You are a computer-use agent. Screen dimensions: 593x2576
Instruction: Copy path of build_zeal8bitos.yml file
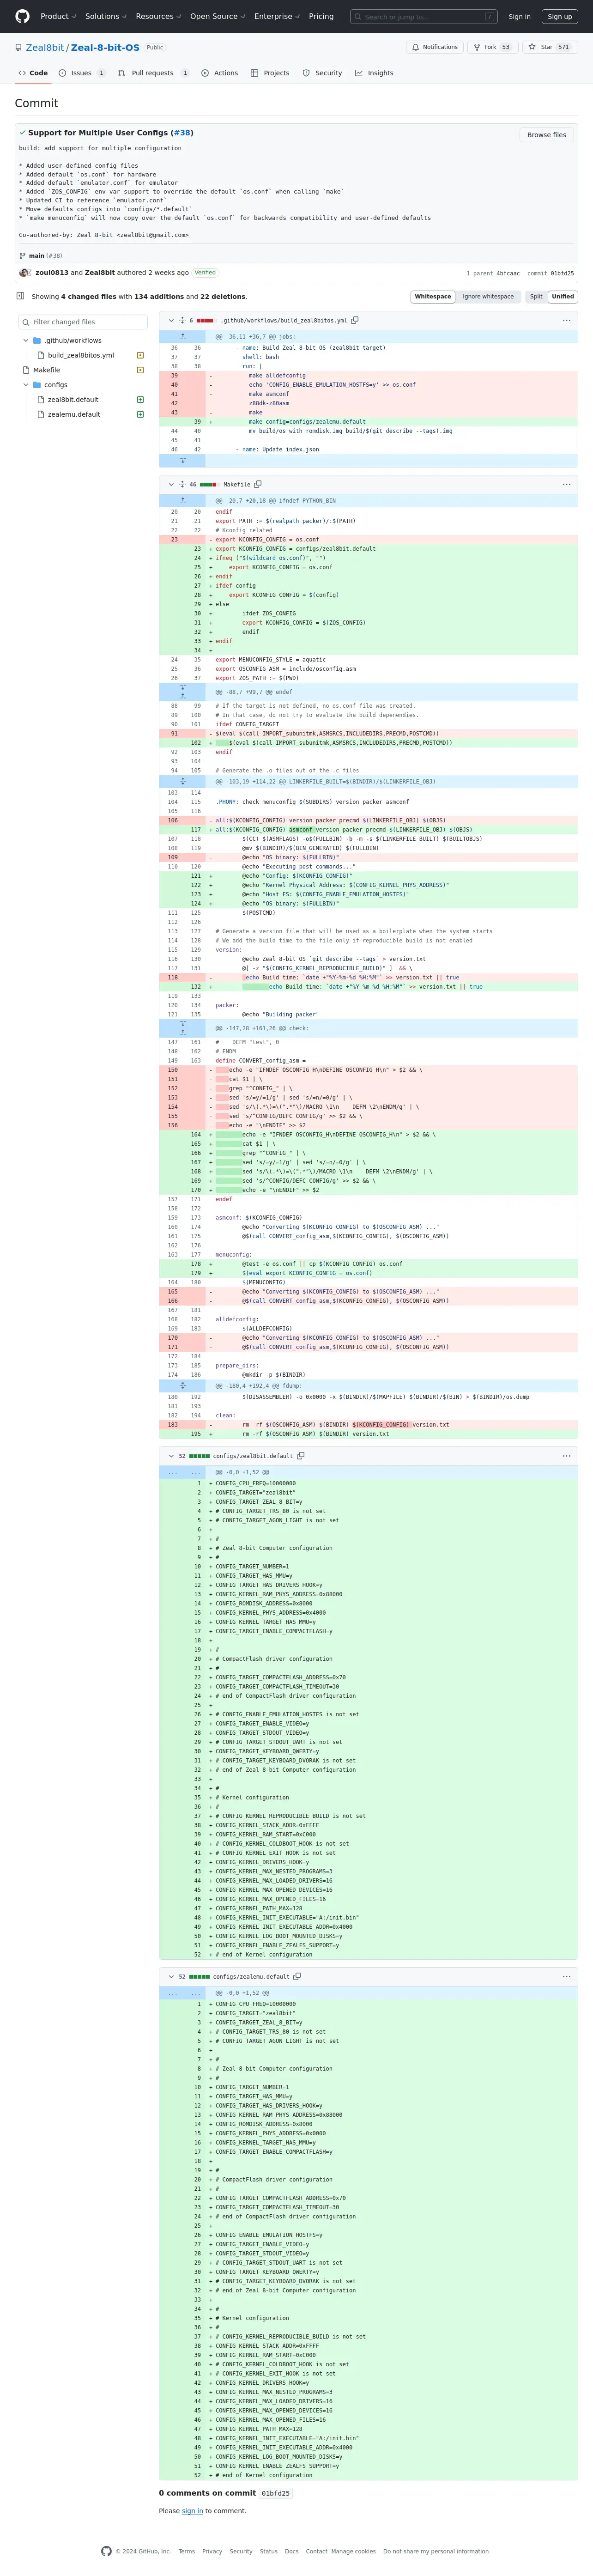[355, 320]
